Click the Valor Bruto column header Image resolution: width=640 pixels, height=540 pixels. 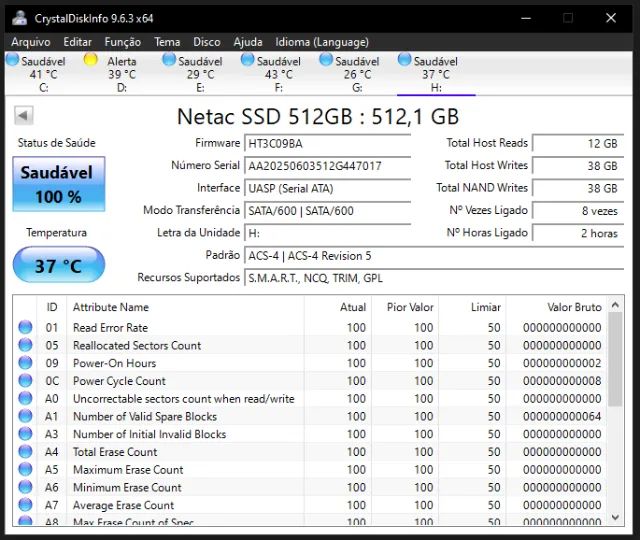[557, 307]
